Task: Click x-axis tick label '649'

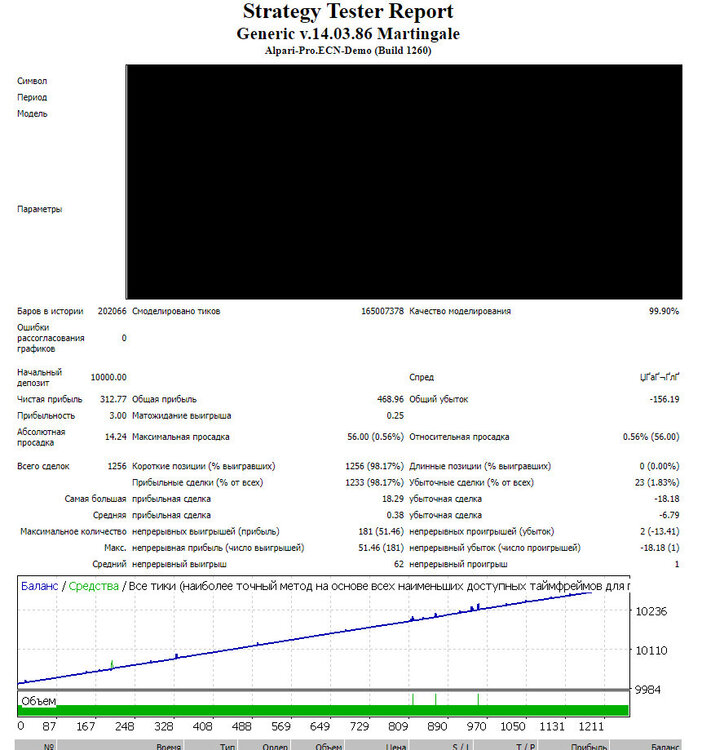Action: (x=319, y=727)
